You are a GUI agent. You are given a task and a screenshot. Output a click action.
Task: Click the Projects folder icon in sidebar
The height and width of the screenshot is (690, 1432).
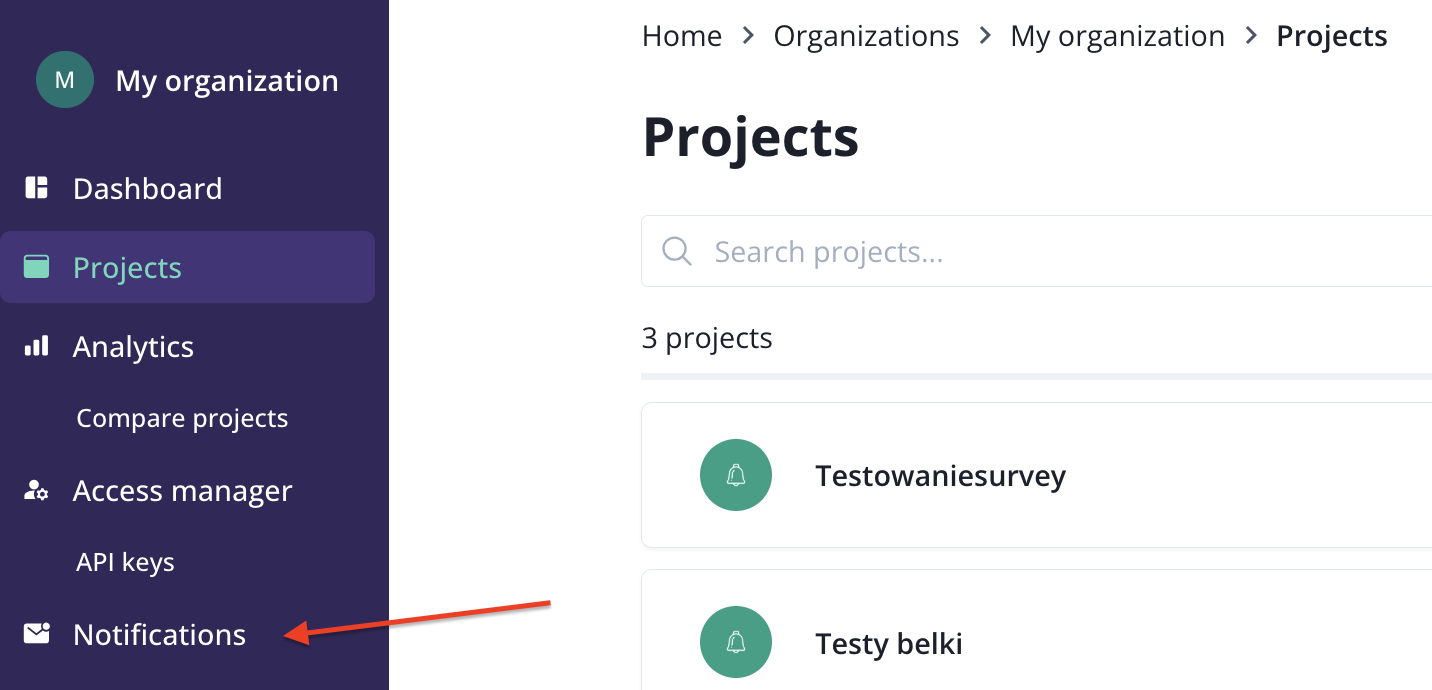coord(37,267)
